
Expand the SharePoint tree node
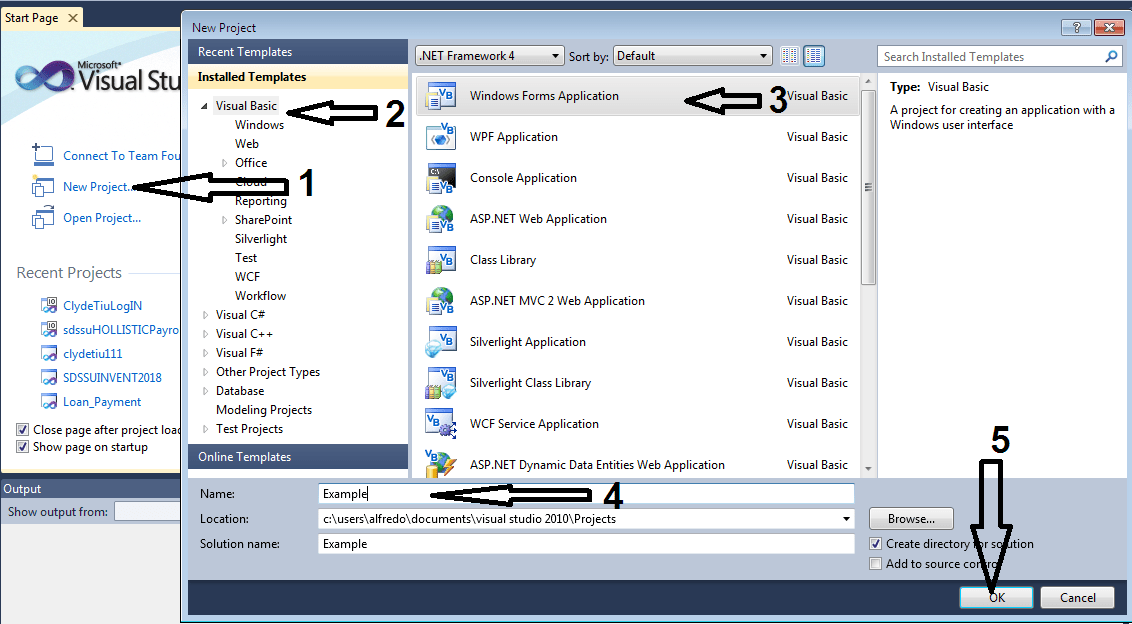coord(225,220)
